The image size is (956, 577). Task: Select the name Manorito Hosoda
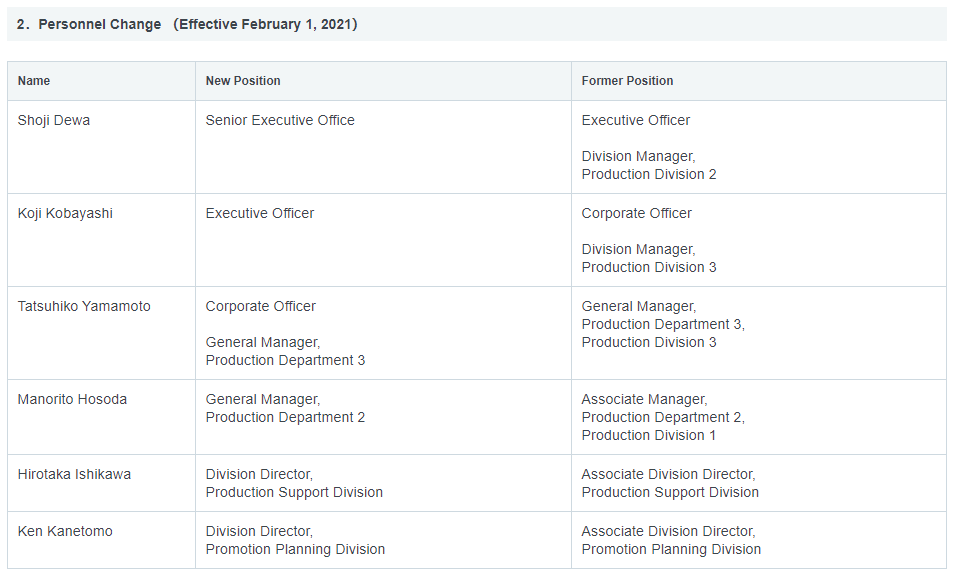(72, 400)
